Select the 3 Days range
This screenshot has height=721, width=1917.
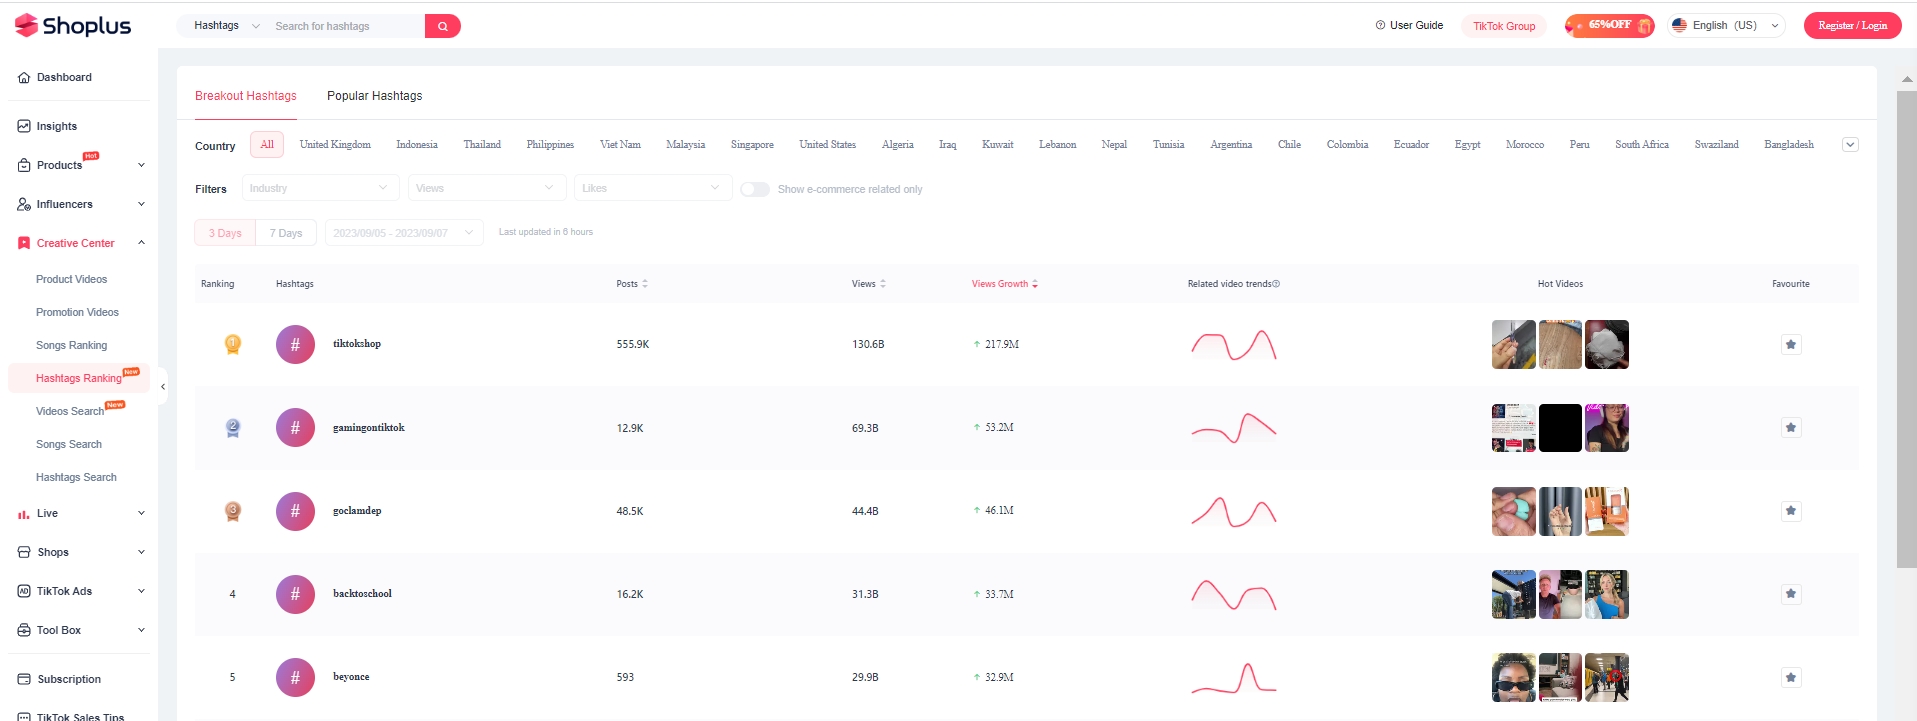[x=225, y=233]
